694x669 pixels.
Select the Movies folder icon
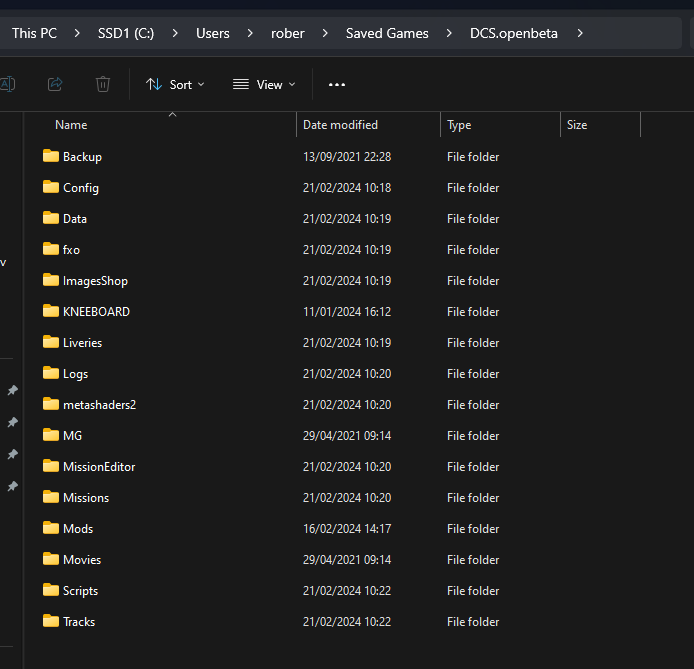[x=50, y=559]
